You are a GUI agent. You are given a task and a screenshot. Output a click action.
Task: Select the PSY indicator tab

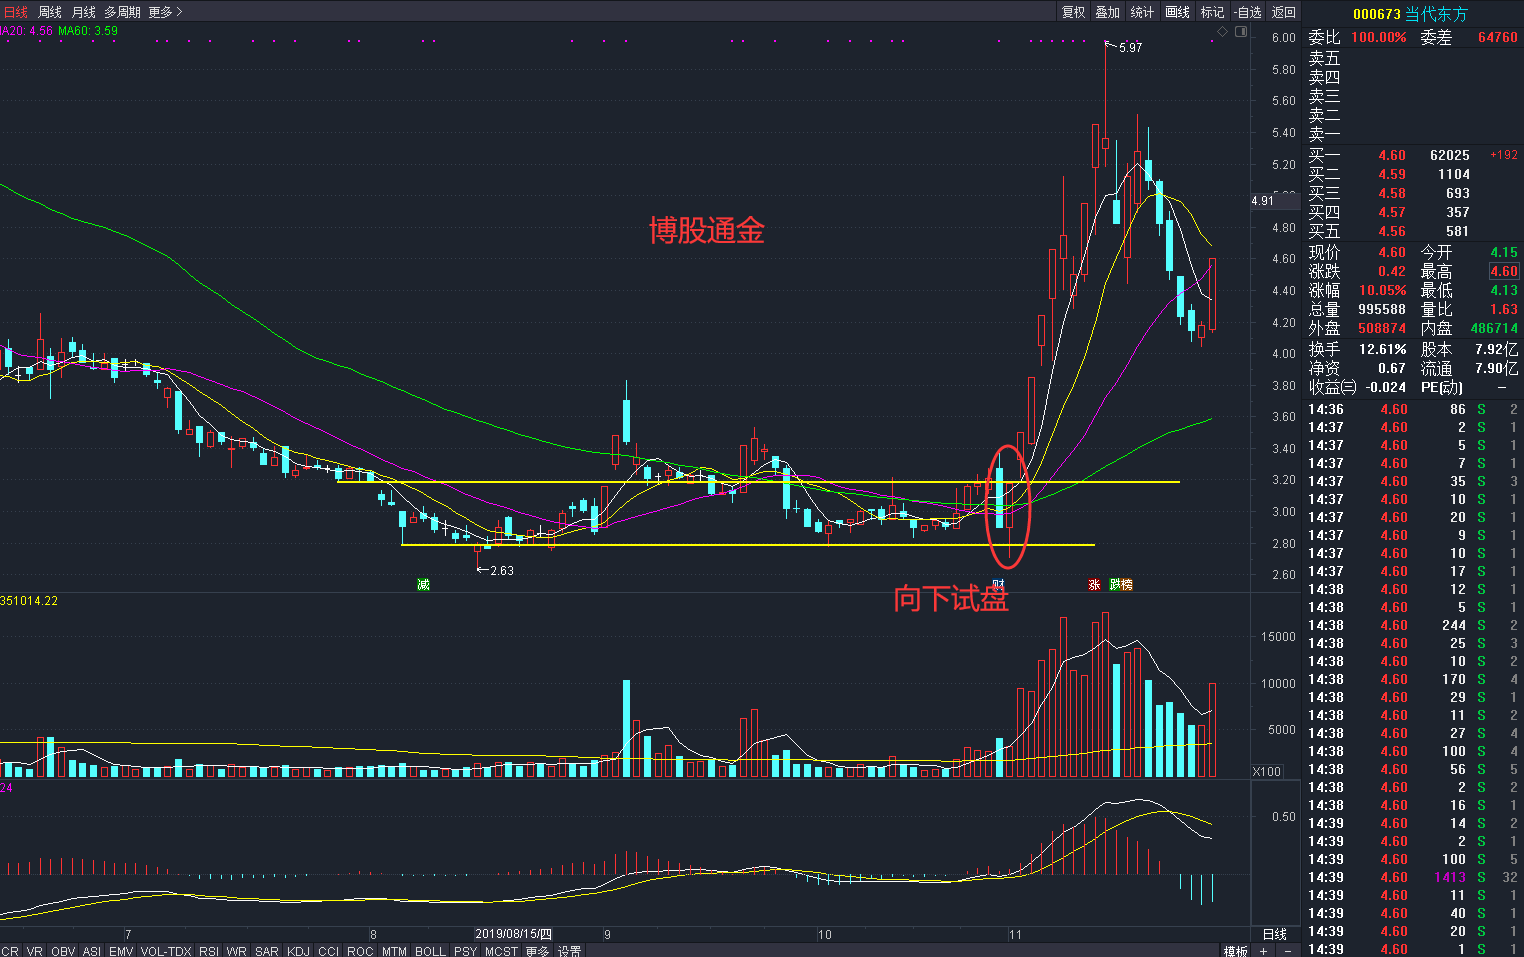(x=466, y=951)
